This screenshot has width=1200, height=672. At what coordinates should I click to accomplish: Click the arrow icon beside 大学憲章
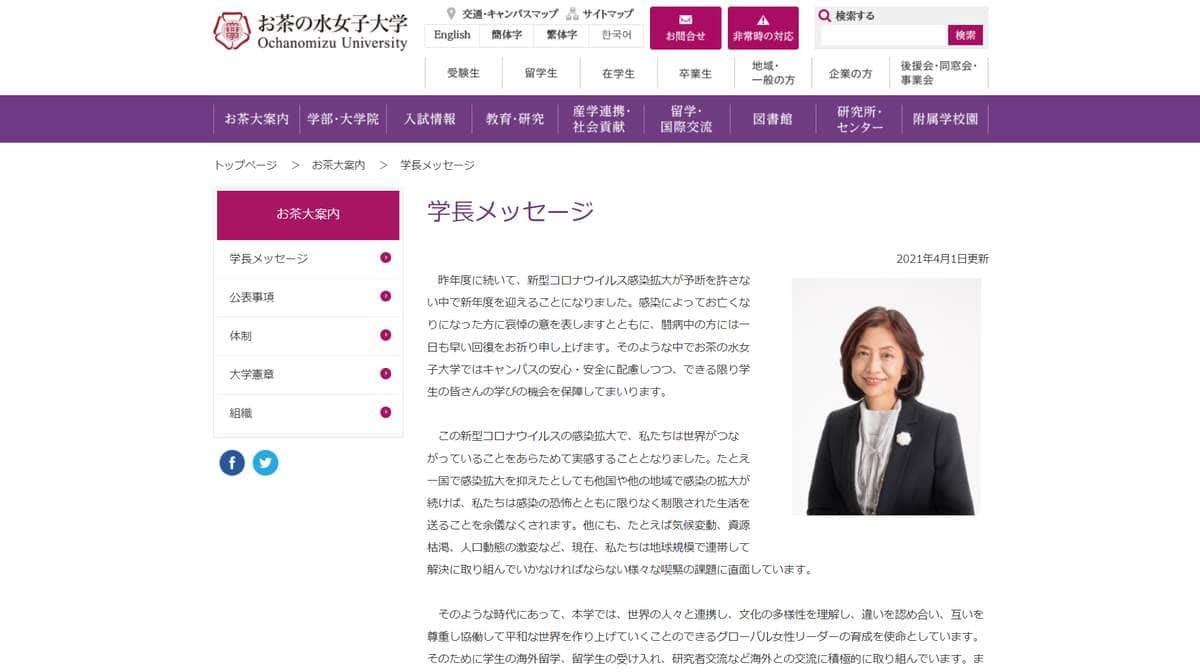click(x=385, y=374)
